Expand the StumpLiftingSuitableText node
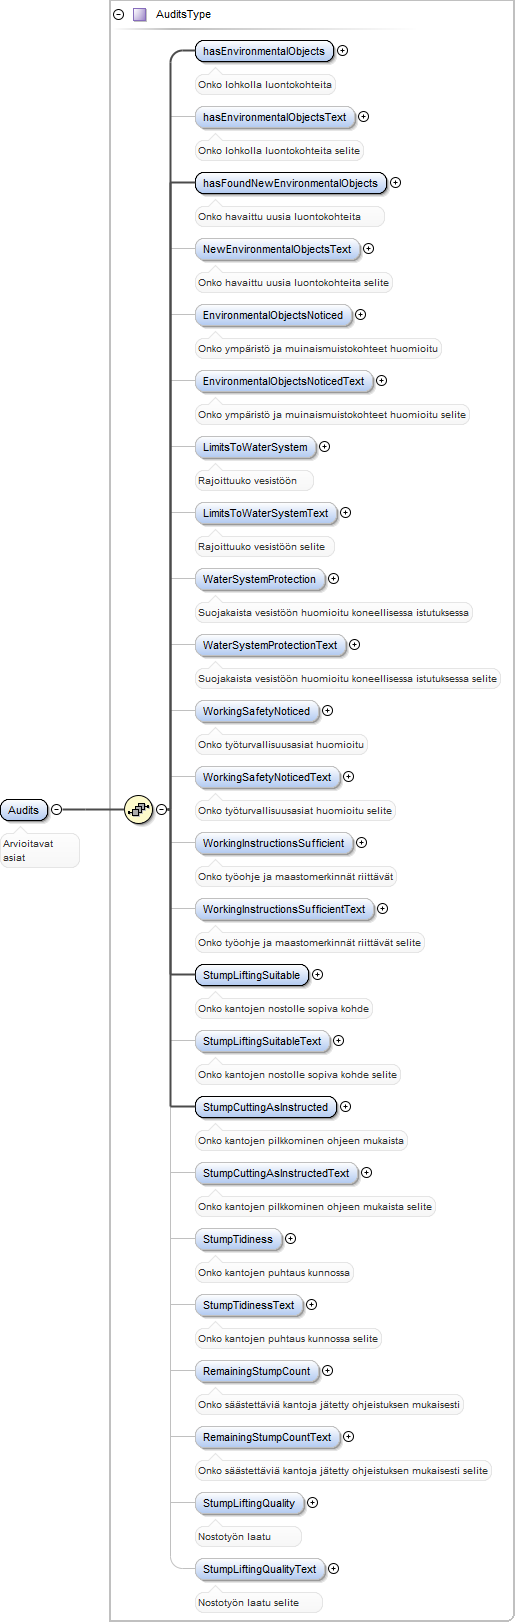516x1623 pixels. 339,1040
